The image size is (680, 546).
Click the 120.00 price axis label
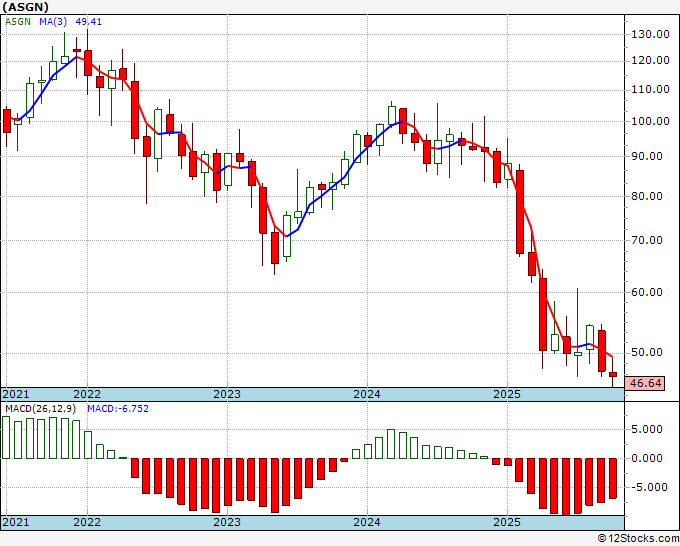coord(650,61)
